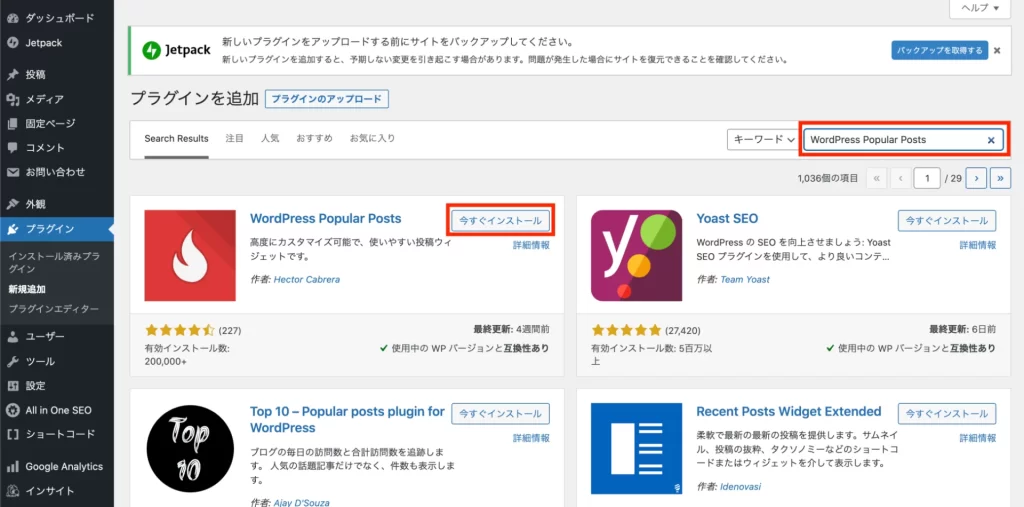The image size is (1024, 507).
Task: Open Jetpack in the sidebar
Action: (44, 42)
